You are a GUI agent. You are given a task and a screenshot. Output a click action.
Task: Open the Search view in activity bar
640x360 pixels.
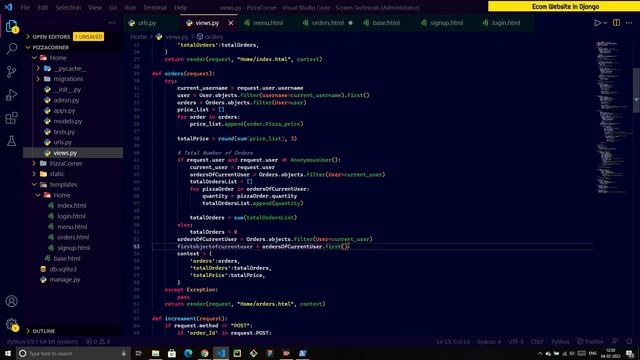tap(11, 49)
